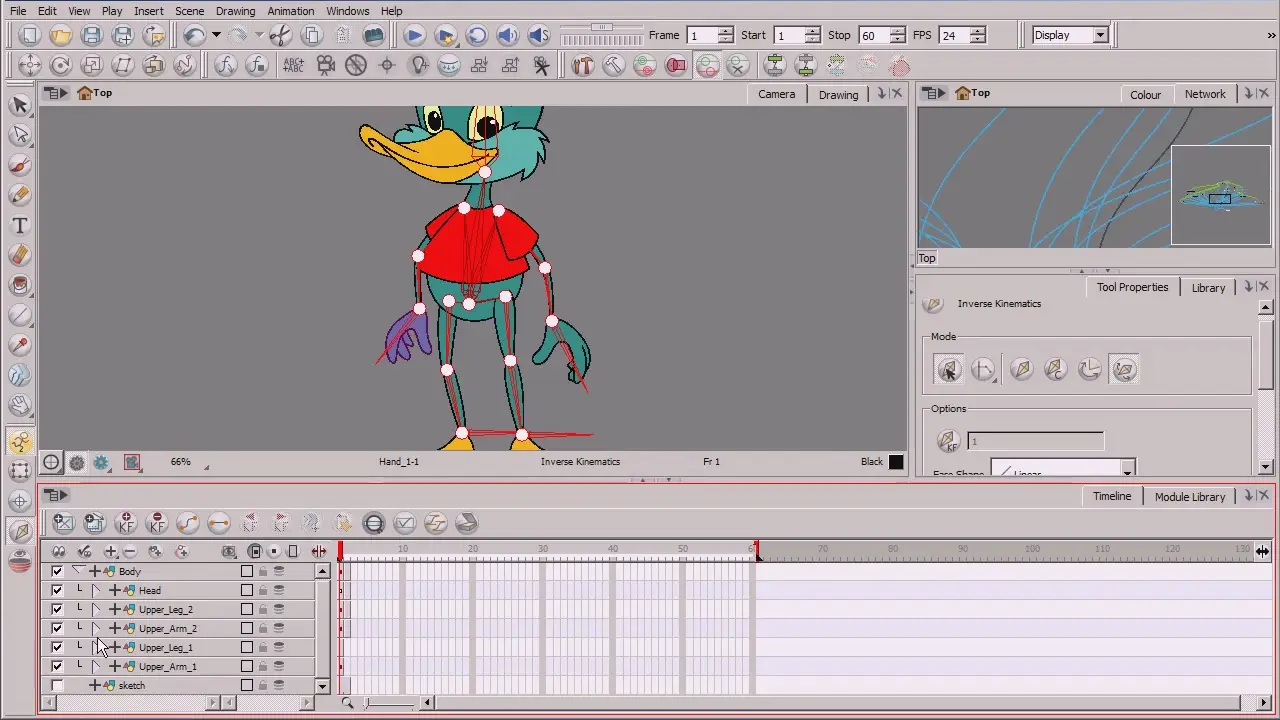This screenshot has height=720, width=1280.
Task: Expand the Upper_Leg_2 layer children triangle
Action: [97, 609]
